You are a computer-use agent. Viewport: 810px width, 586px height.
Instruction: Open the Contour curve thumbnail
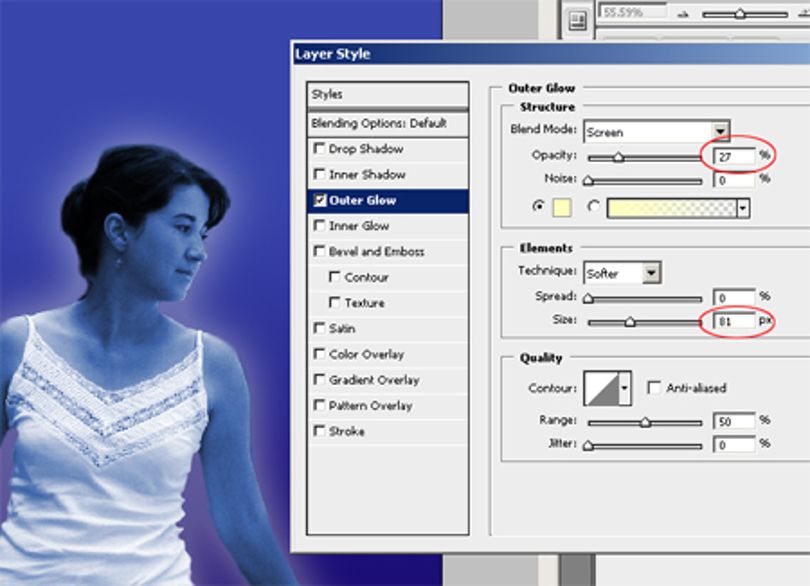pyautogui.click(x=601, y=388)
